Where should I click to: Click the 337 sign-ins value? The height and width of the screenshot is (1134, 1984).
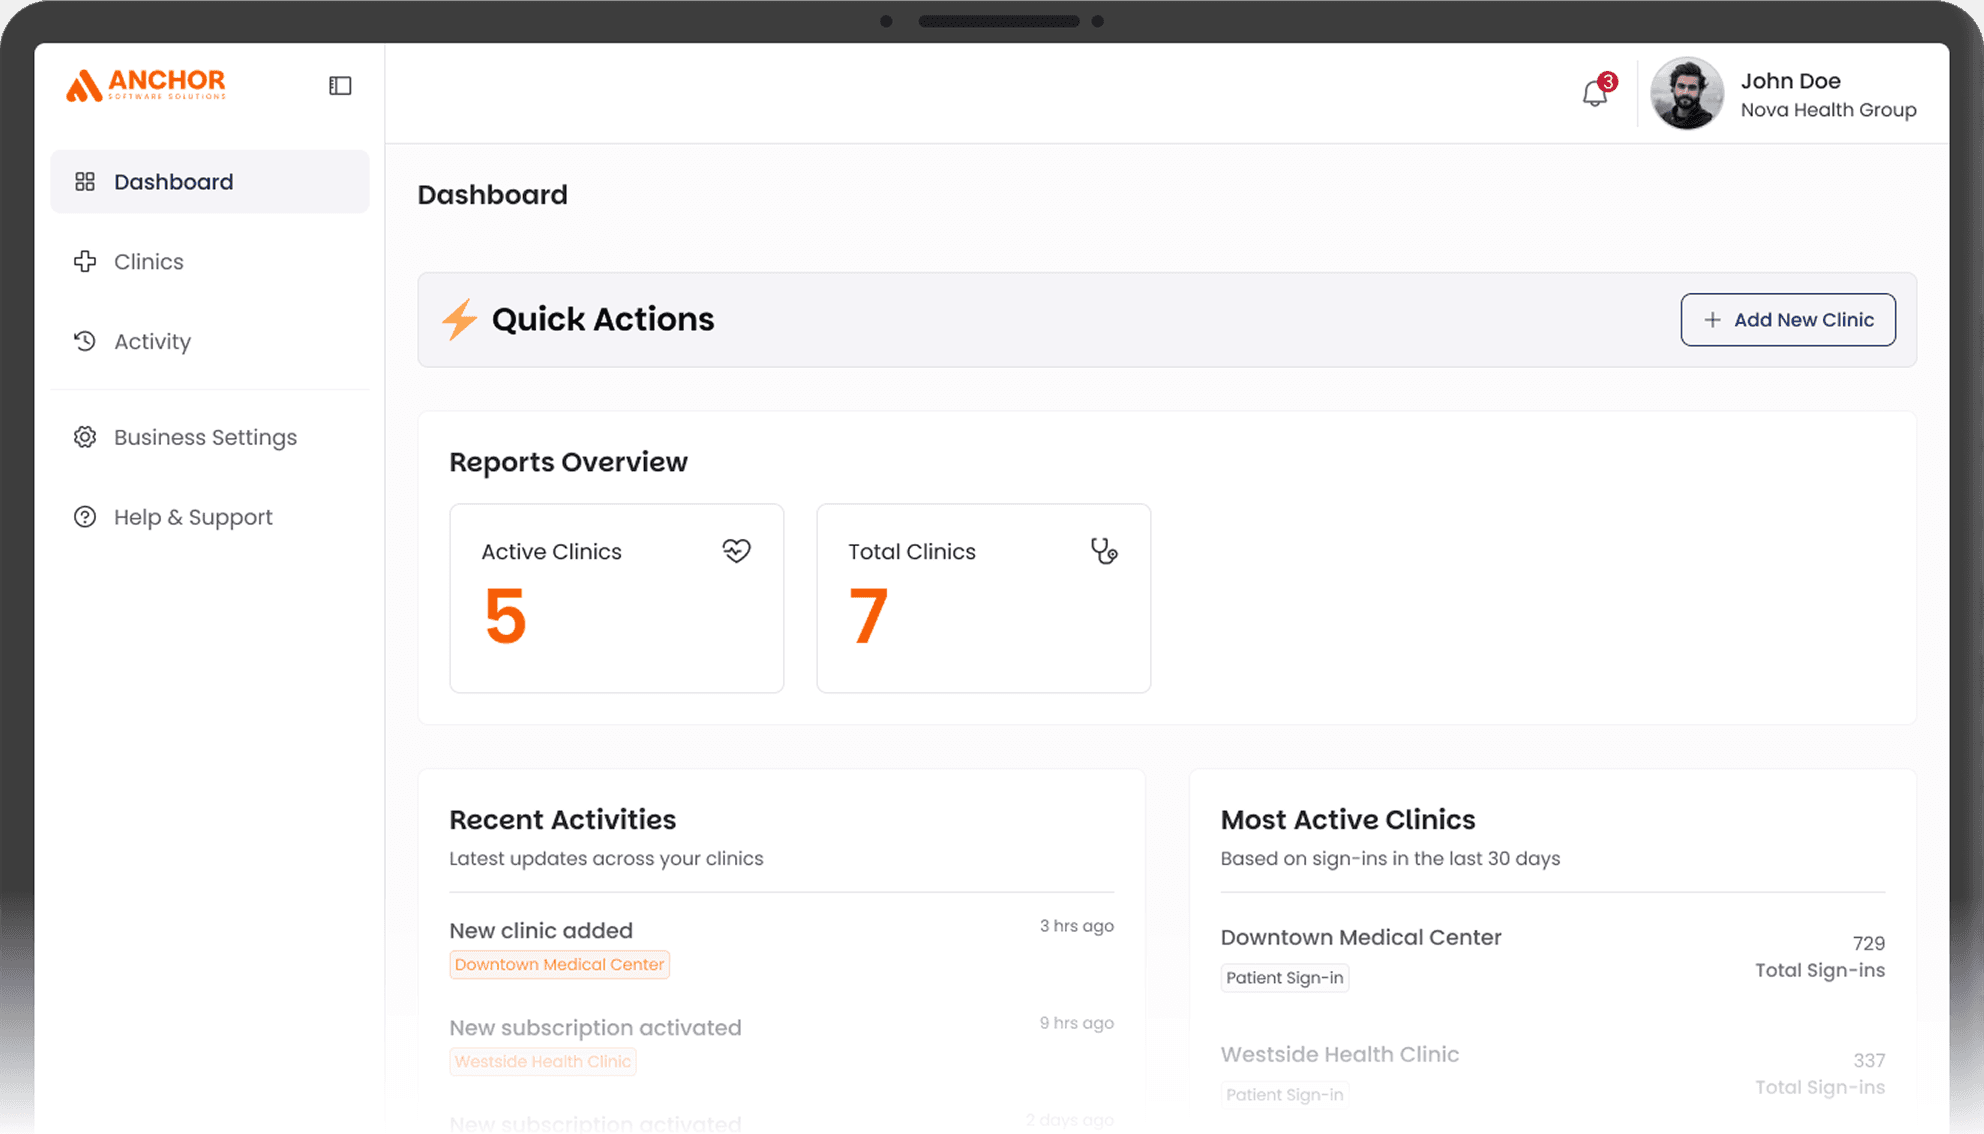(x=1868, y=1061)
